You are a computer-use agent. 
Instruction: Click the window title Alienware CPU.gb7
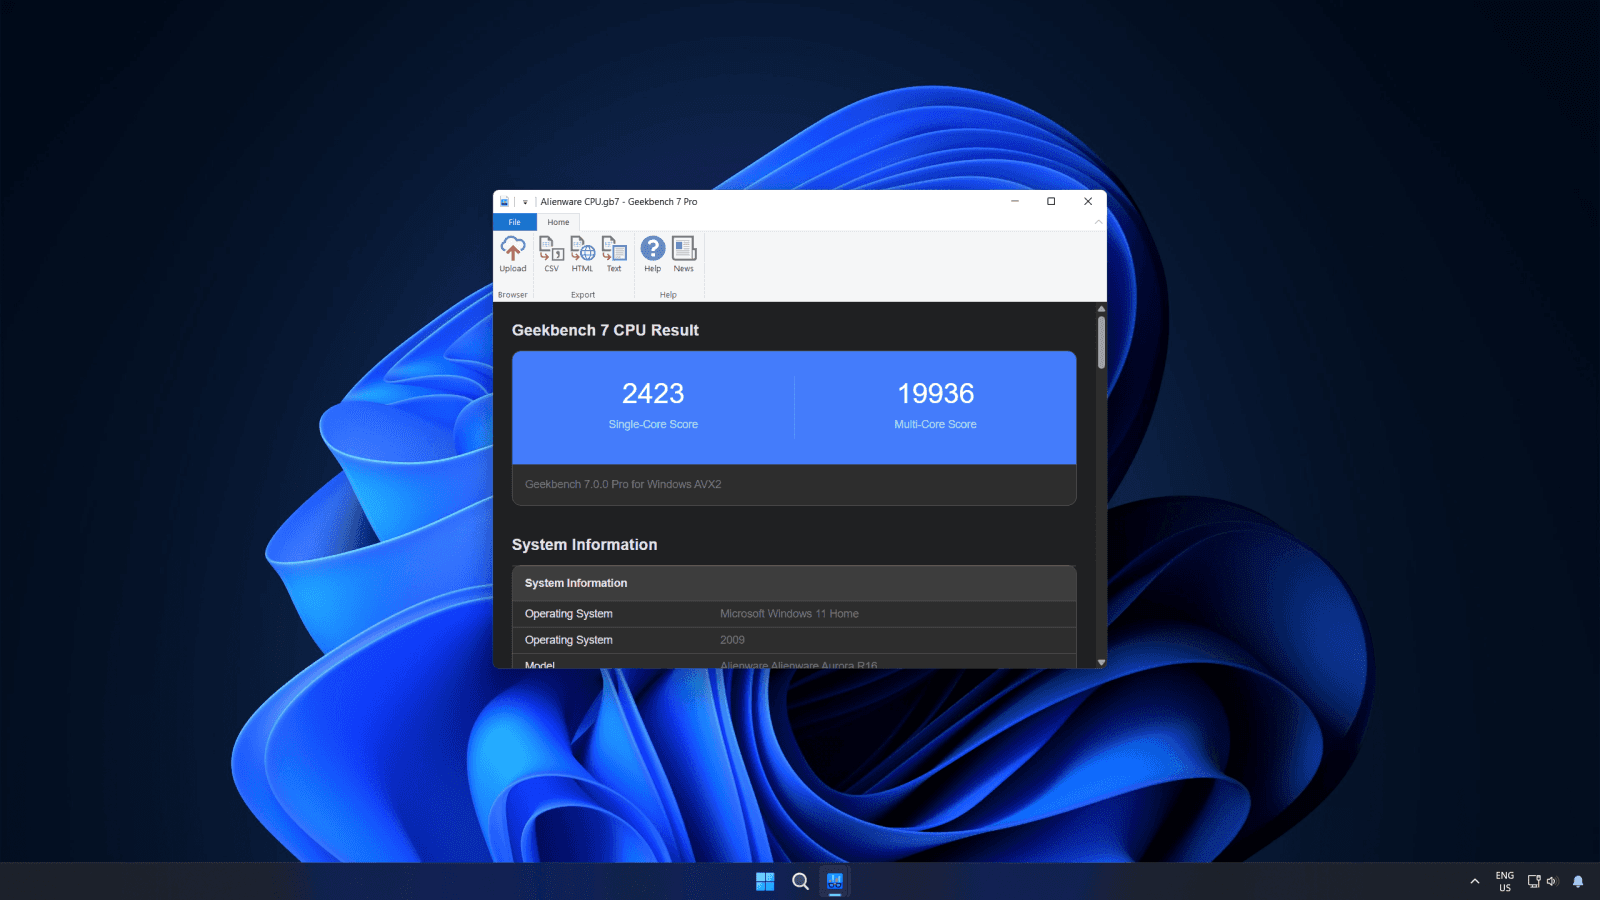(x=619, y=202)
